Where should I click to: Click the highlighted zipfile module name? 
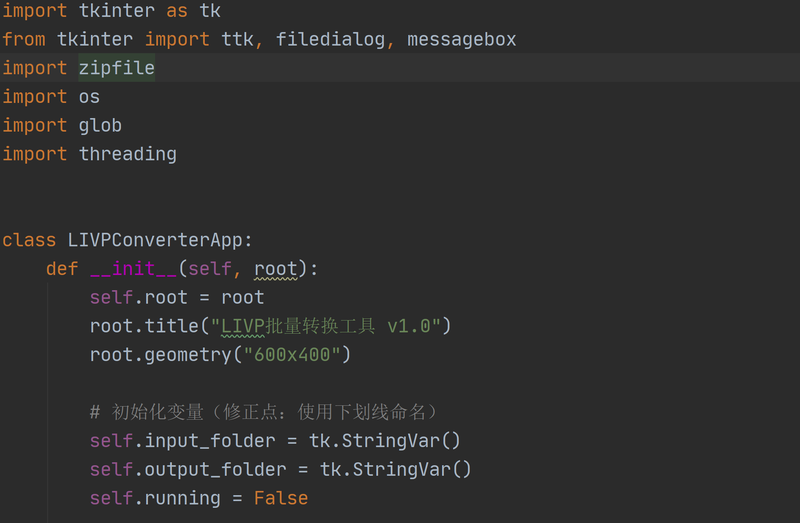click(117, 68)
